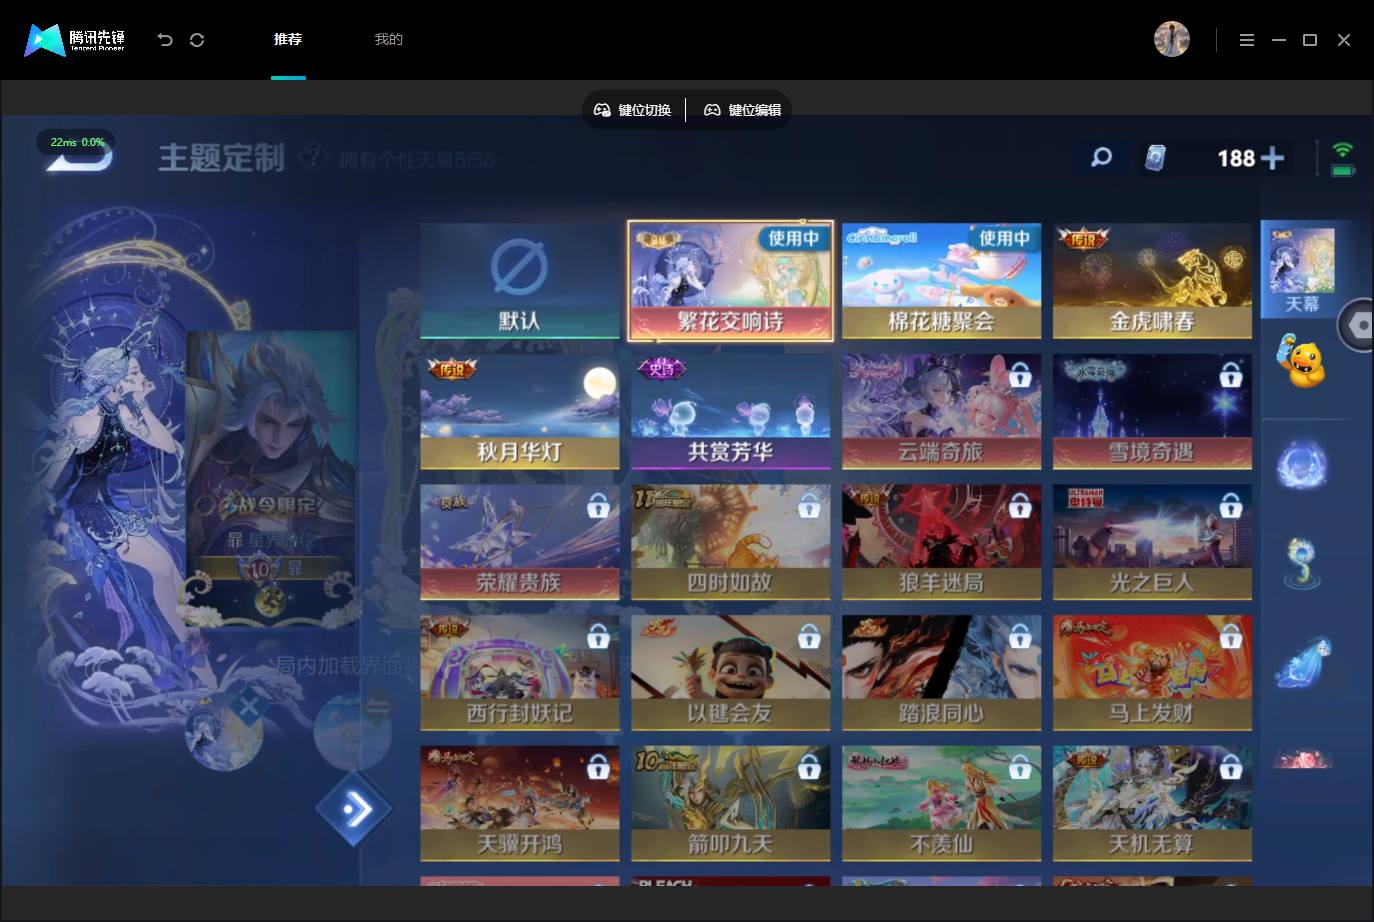The height and width of the screenshot is (922, 1374).
Task: Select the locked 狼羊迷局 theme card
Action: coord(941,542)
